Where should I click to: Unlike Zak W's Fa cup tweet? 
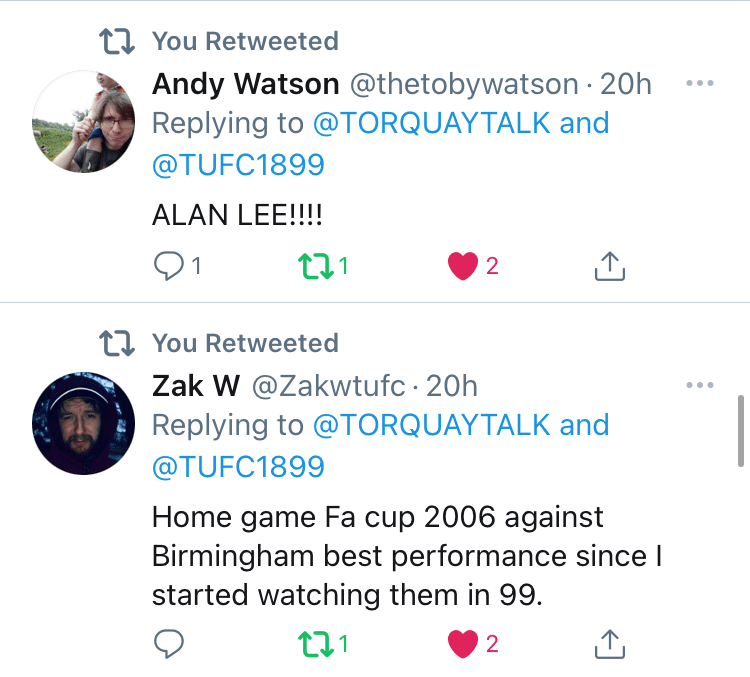pos(462,645)
